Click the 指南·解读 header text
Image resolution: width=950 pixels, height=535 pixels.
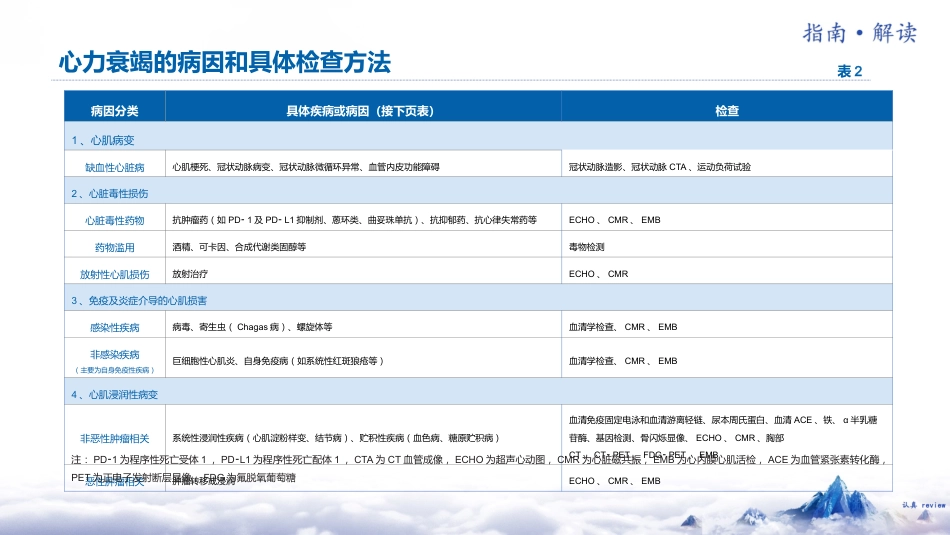point(859,33)
